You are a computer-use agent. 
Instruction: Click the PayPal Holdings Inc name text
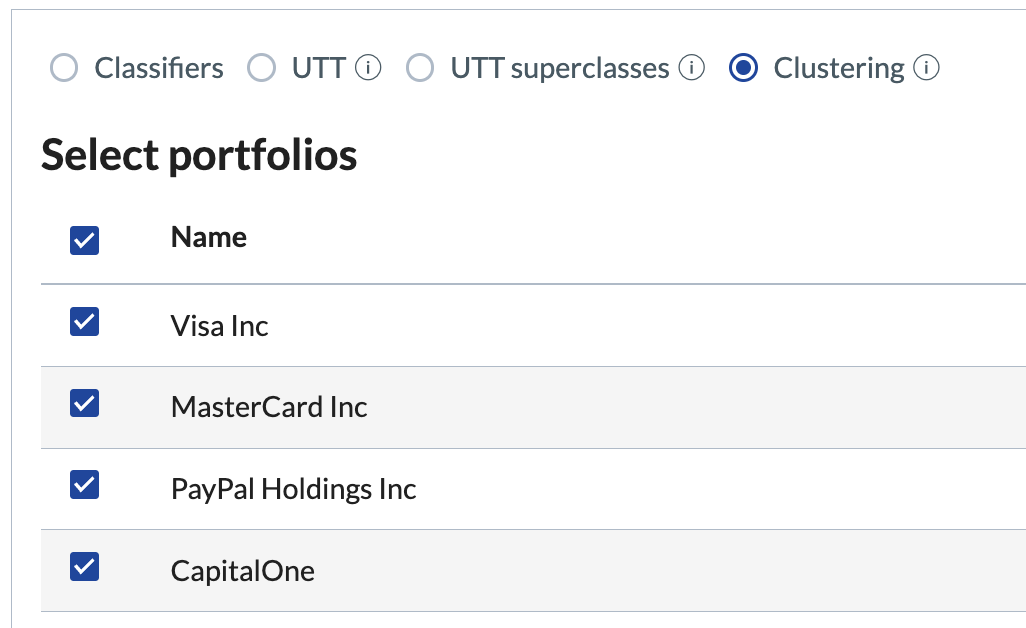point(293,489)
